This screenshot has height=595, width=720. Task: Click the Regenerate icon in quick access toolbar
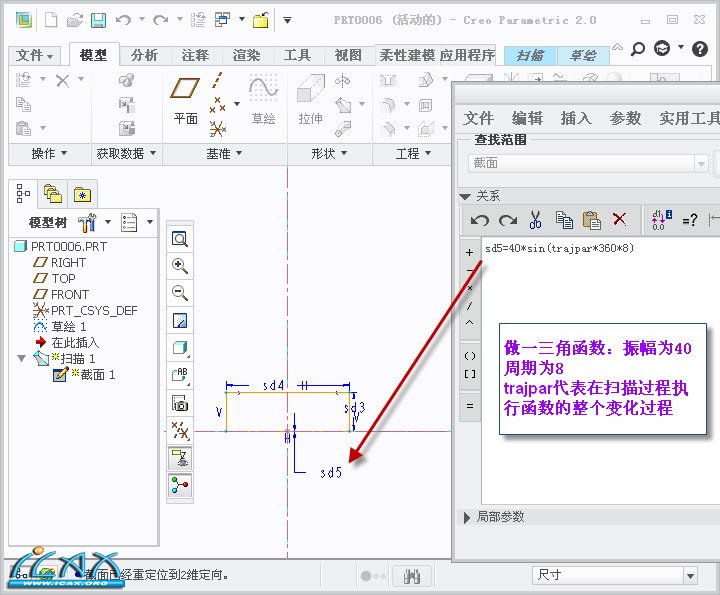click(x=198, y=20)
